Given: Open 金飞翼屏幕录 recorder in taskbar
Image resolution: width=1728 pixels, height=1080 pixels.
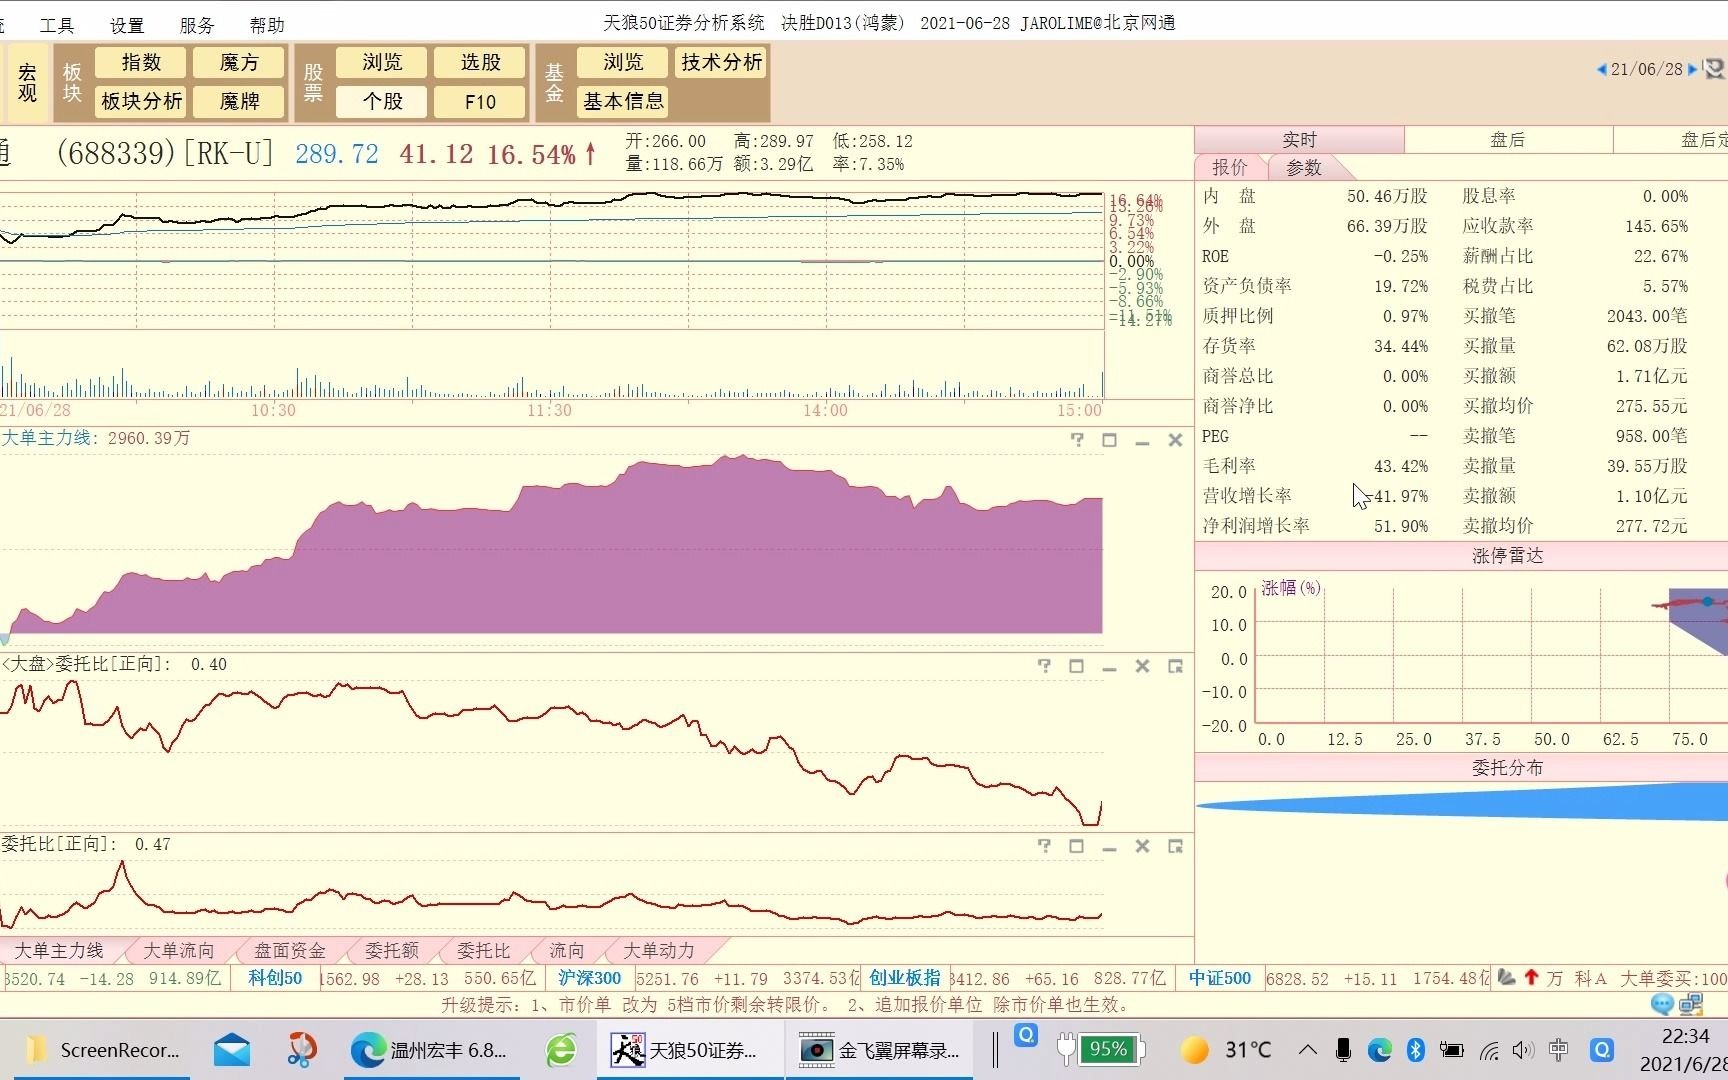Looking at the screenshot, I should click(880, 1050).
